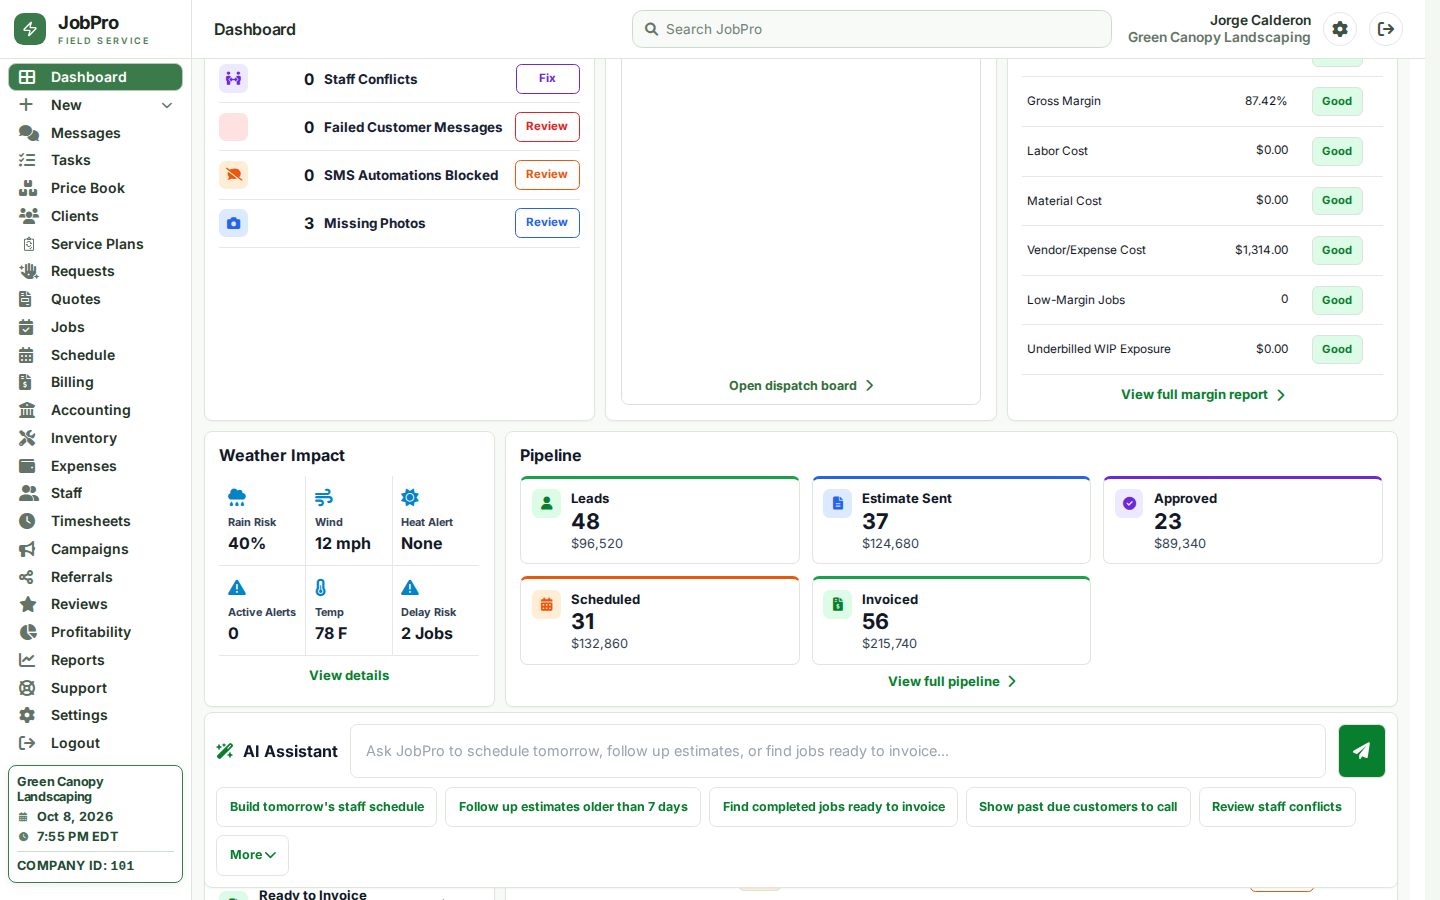1440x900 pixels.
Task: Click the Leads person icon in Pipeline
Action: (x=547, y=503)
